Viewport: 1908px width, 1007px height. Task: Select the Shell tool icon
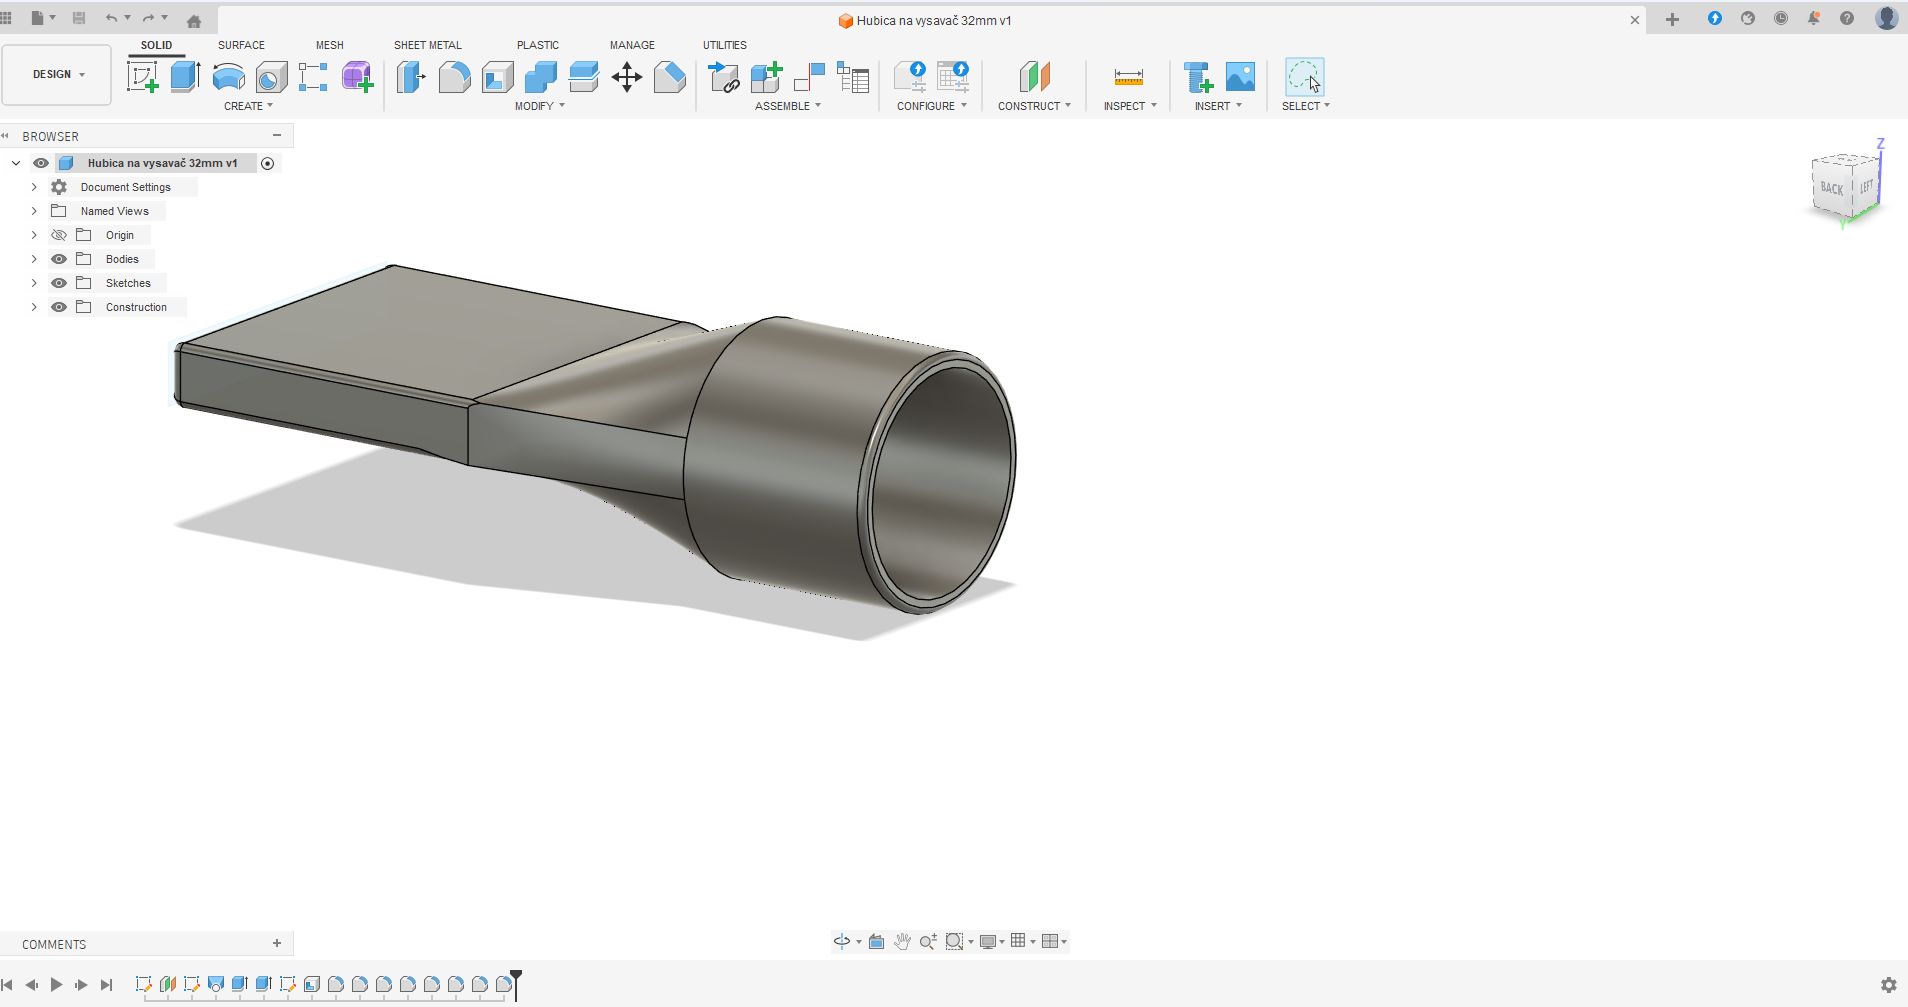[x=498, y=77]
